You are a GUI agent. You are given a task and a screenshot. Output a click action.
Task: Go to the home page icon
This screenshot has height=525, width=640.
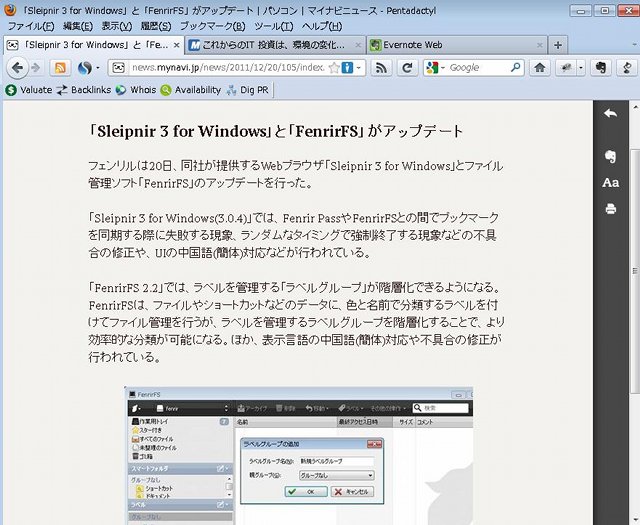click(540, 68)
